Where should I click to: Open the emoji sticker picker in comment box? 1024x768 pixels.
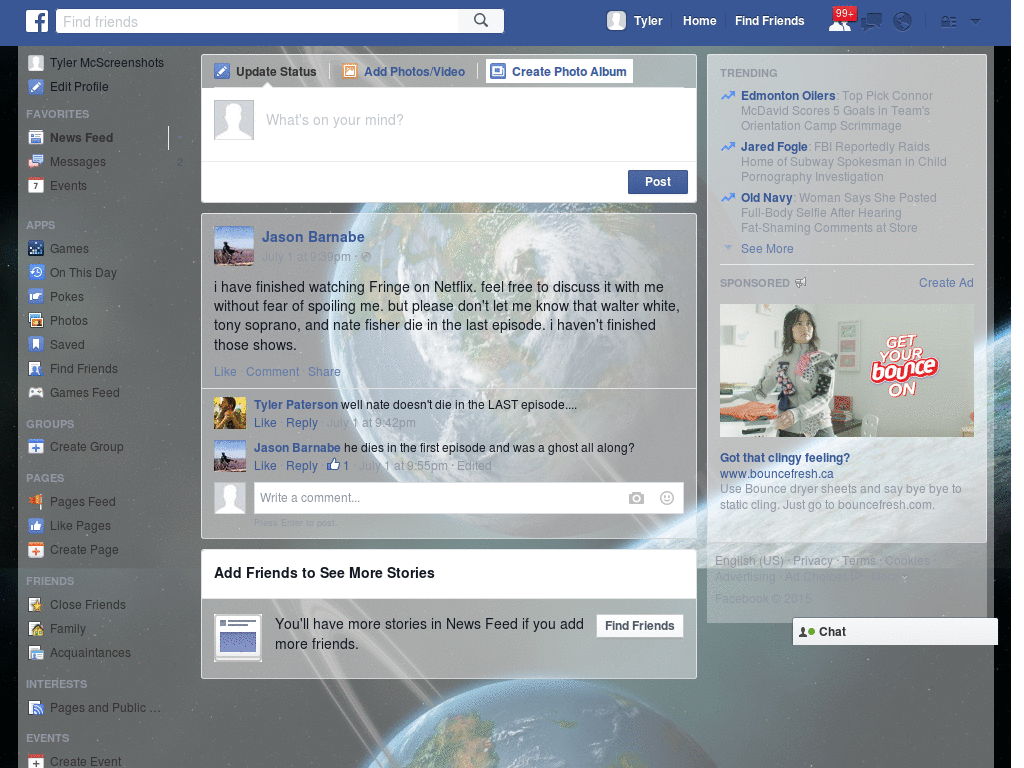pos(667,498)
